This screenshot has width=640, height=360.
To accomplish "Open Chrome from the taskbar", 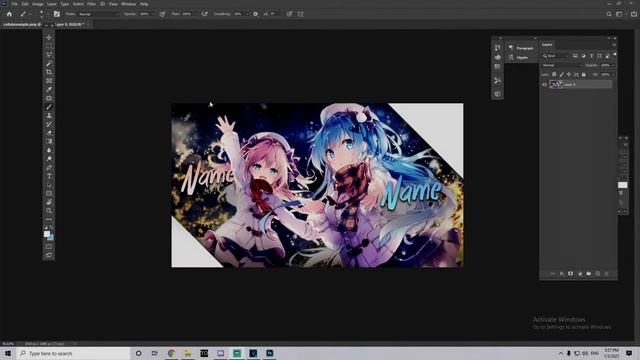I will click(x=171, y=353).
